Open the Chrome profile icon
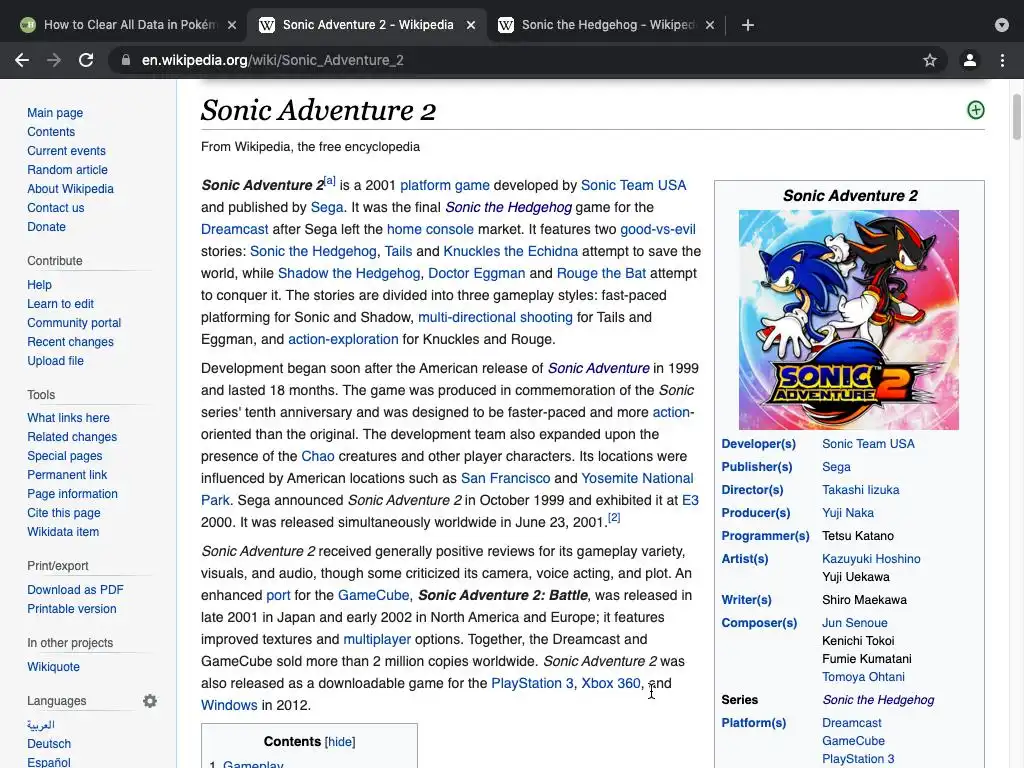Viewport: 1024px width, 768px height. [x=970, y=60]
